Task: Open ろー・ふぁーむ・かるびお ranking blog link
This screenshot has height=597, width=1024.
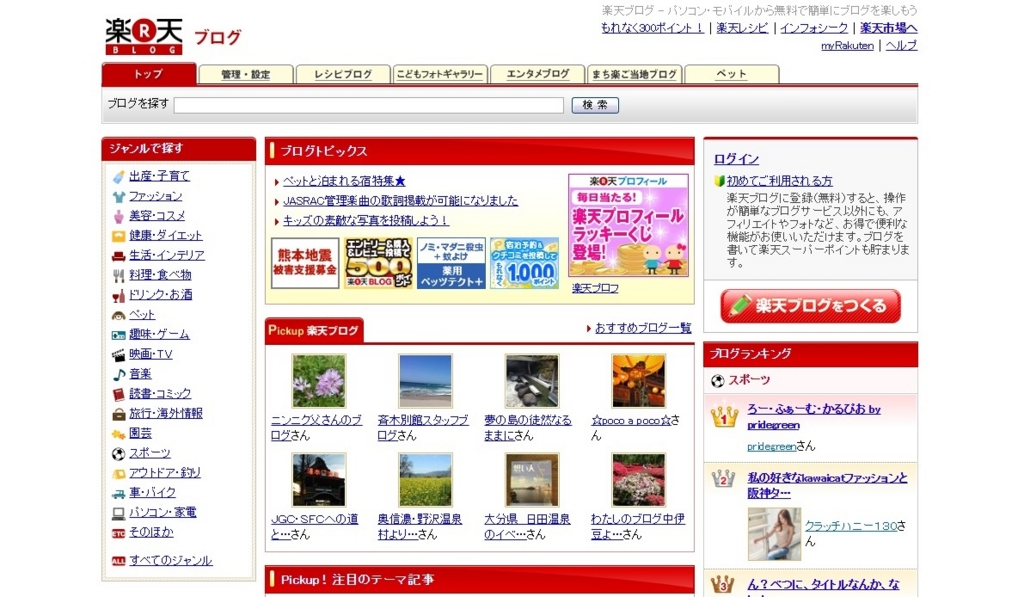Action: [x=814, y=417]
